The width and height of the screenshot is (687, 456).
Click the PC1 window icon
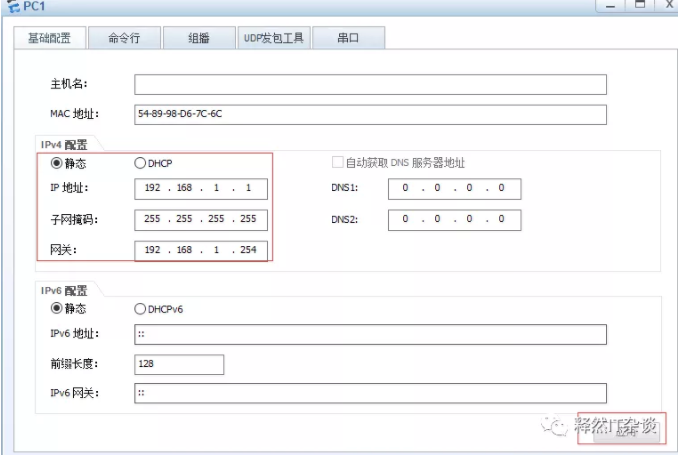click(13, 6)
